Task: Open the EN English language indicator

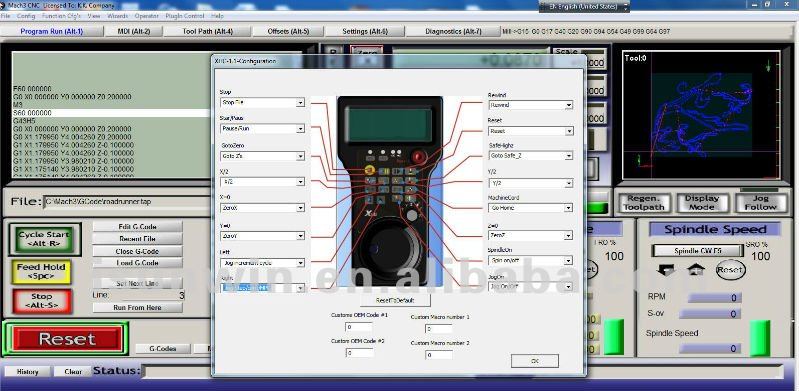Action: (x=584, y=7)
